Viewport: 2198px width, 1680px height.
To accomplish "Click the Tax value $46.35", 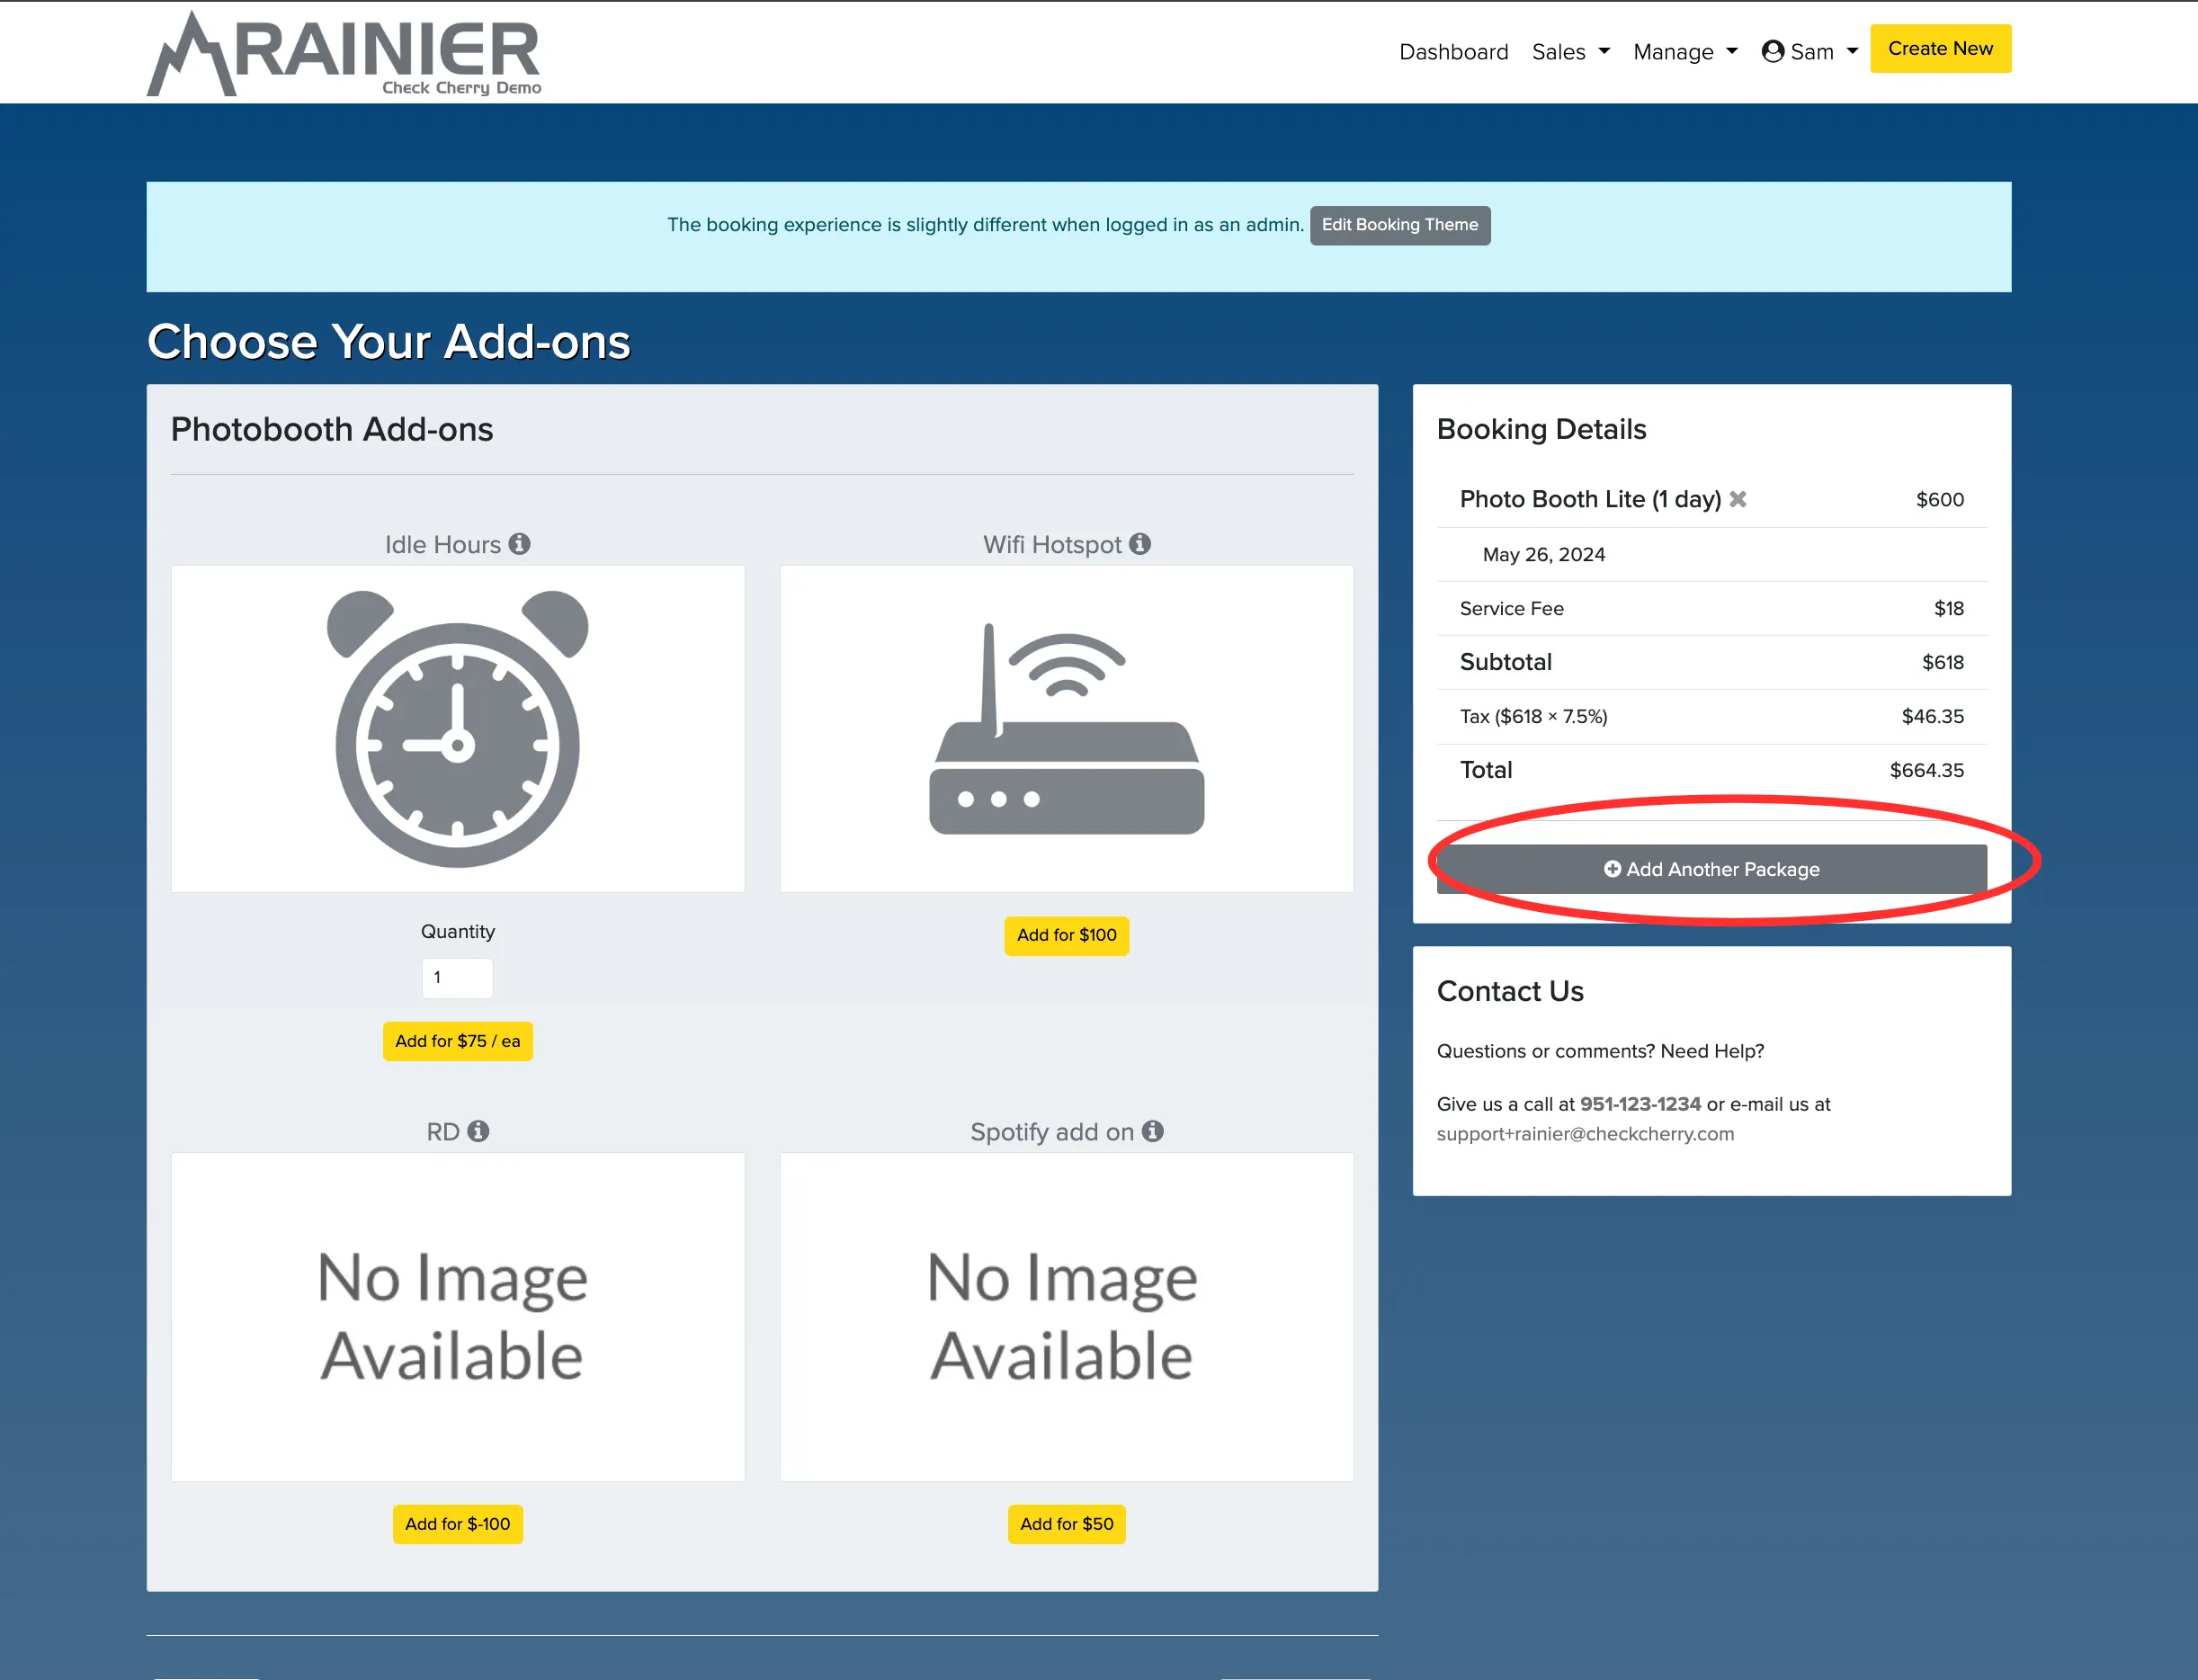I will [x=1932, y=716].
